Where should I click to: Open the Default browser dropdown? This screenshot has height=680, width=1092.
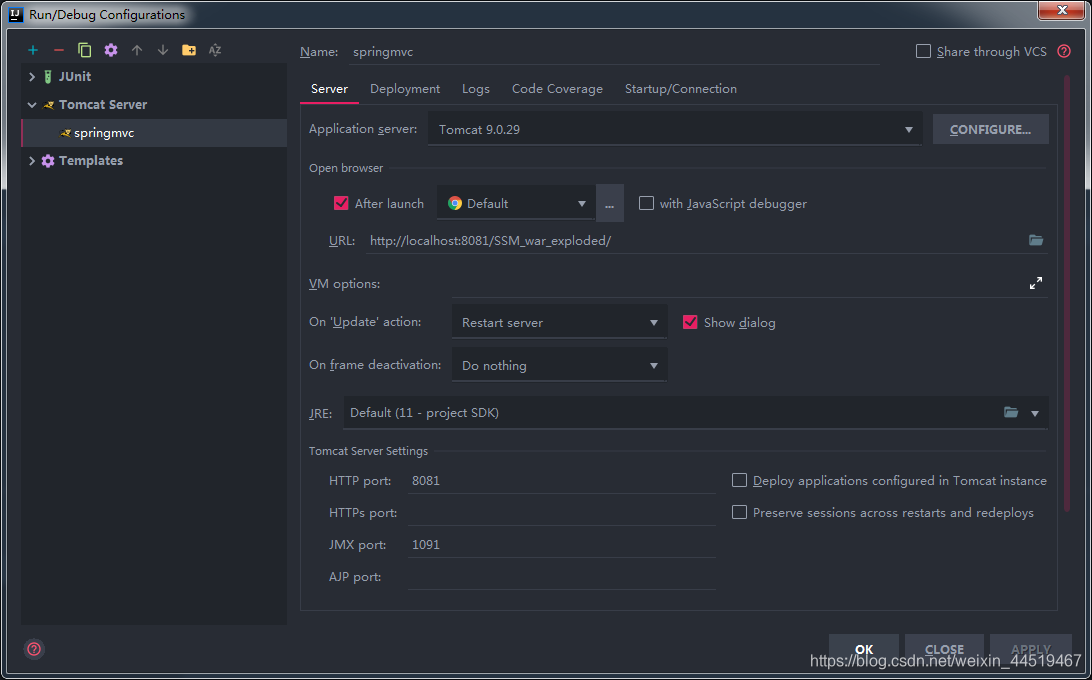[x=516, y=203]
